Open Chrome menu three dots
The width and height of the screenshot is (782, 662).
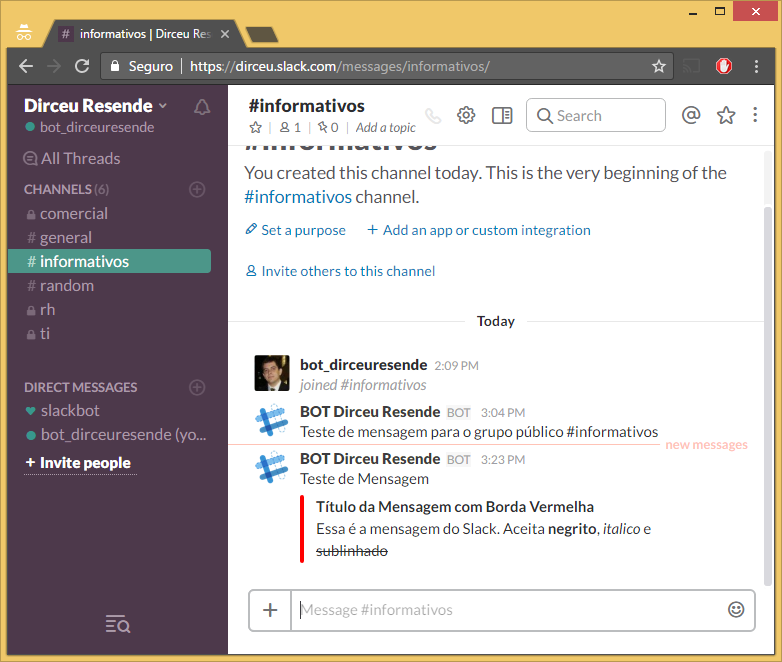point(756,66)
